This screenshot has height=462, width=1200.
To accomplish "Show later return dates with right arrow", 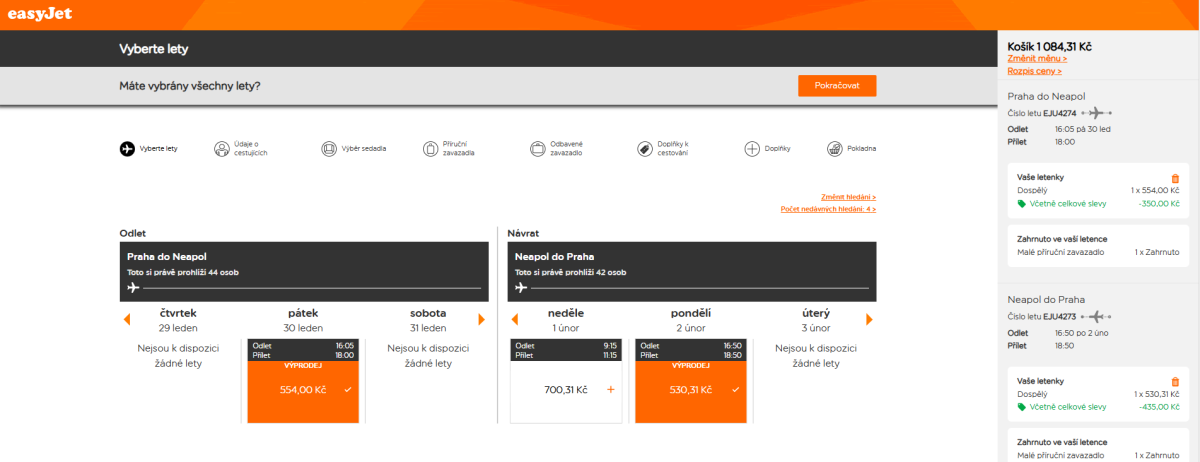I will tap(869, 320).
